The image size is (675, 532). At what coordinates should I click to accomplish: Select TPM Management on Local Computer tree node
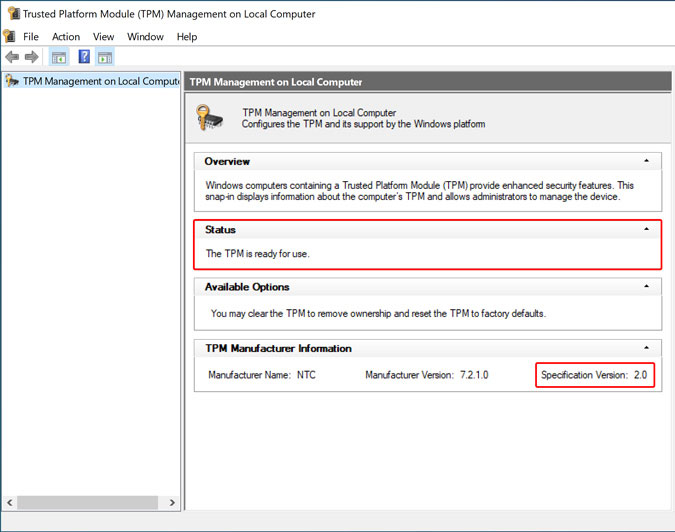click(92, 80)
